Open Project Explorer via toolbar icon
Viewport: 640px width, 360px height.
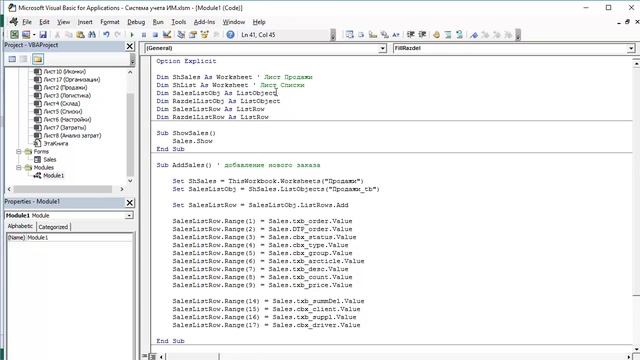coord(181,35)
